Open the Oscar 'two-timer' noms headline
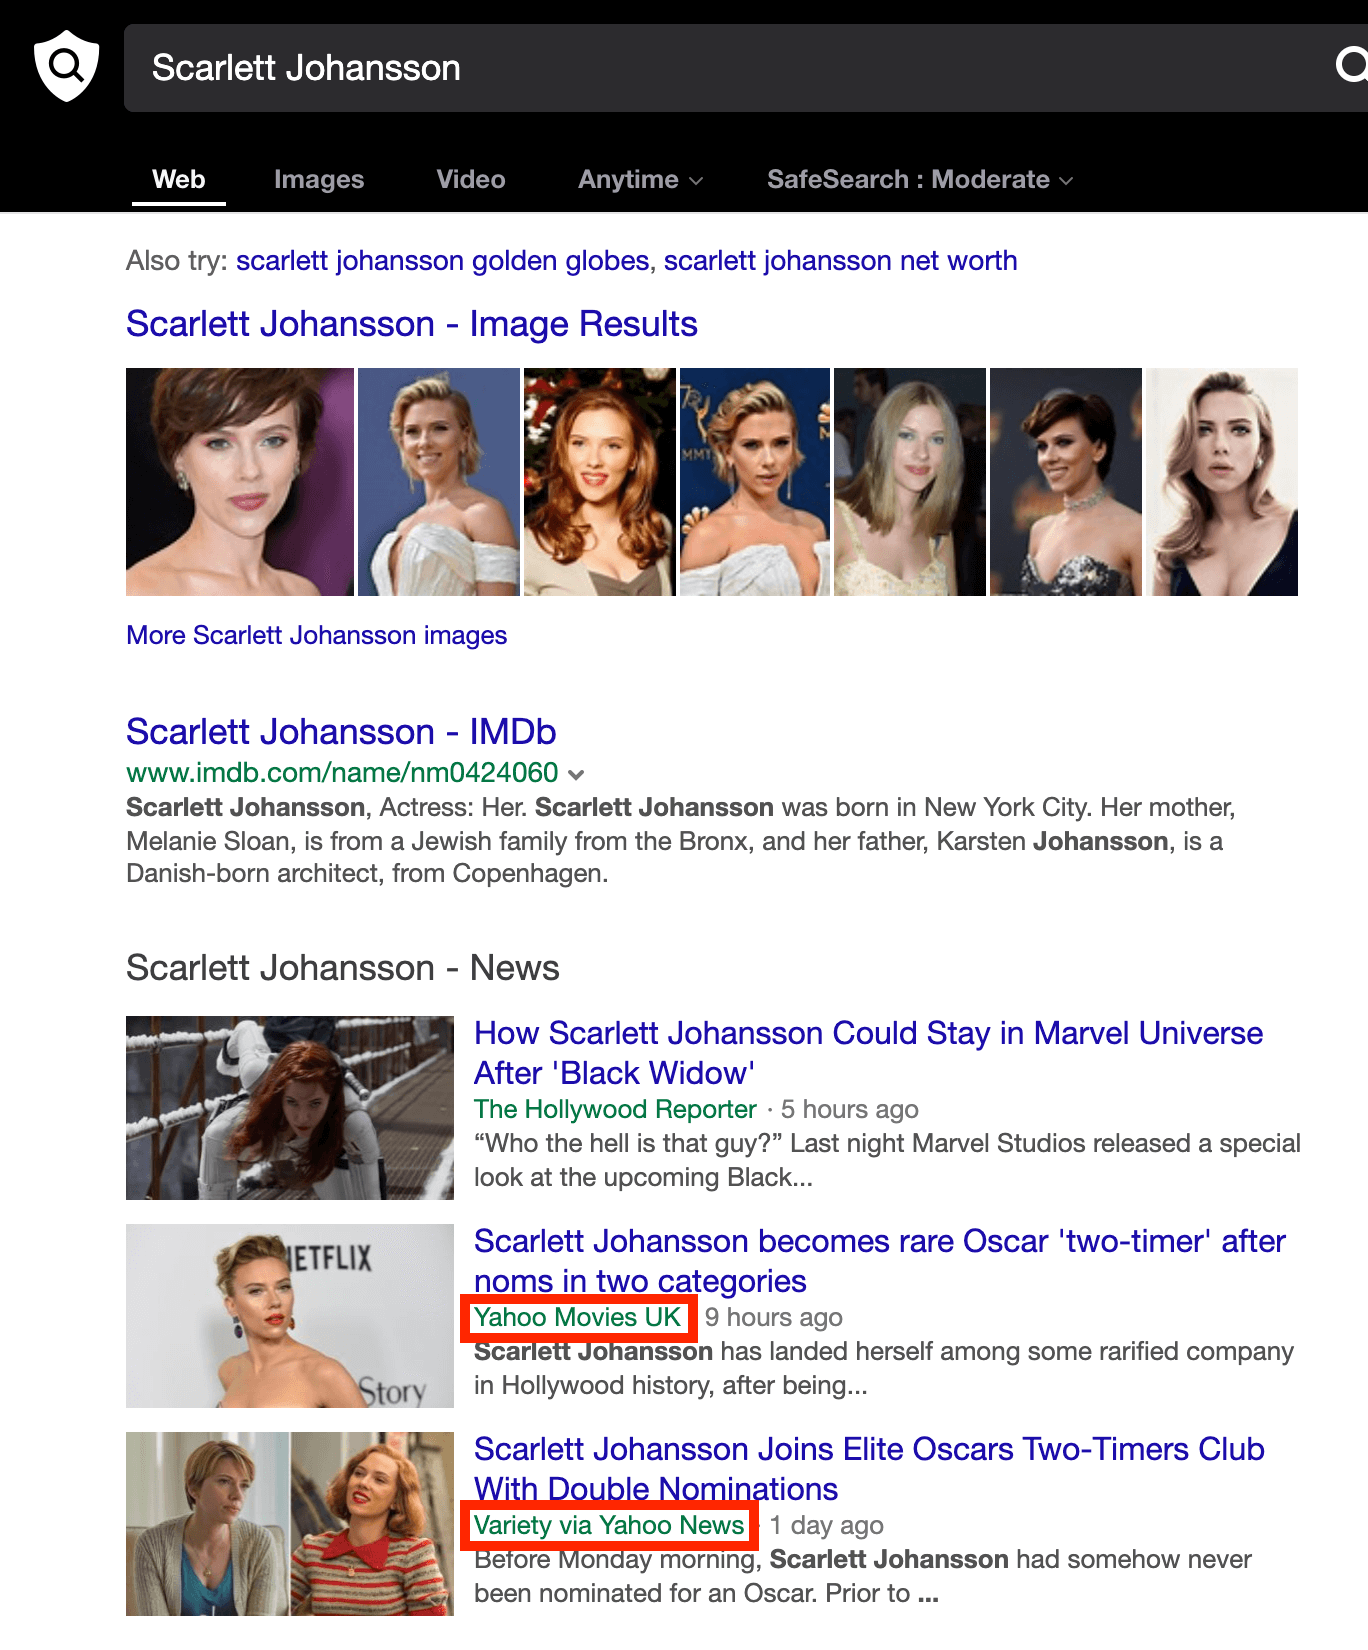 click(x=880, y=1261)
